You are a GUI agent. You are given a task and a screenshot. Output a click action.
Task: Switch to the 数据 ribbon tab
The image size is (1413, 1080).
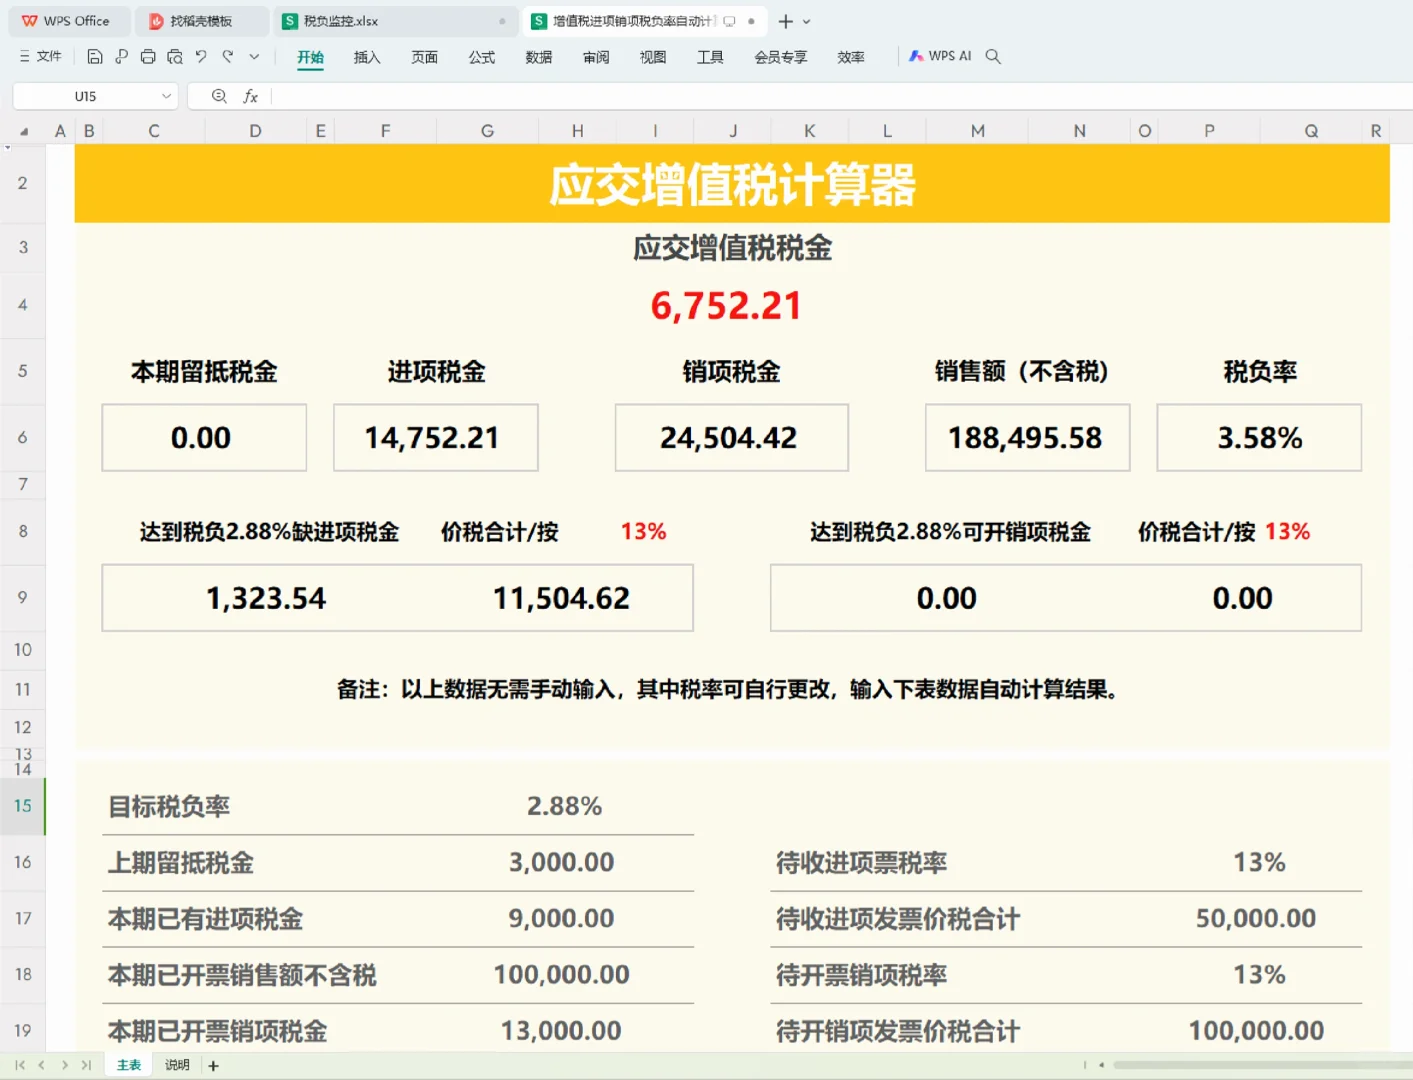point(538,57)
